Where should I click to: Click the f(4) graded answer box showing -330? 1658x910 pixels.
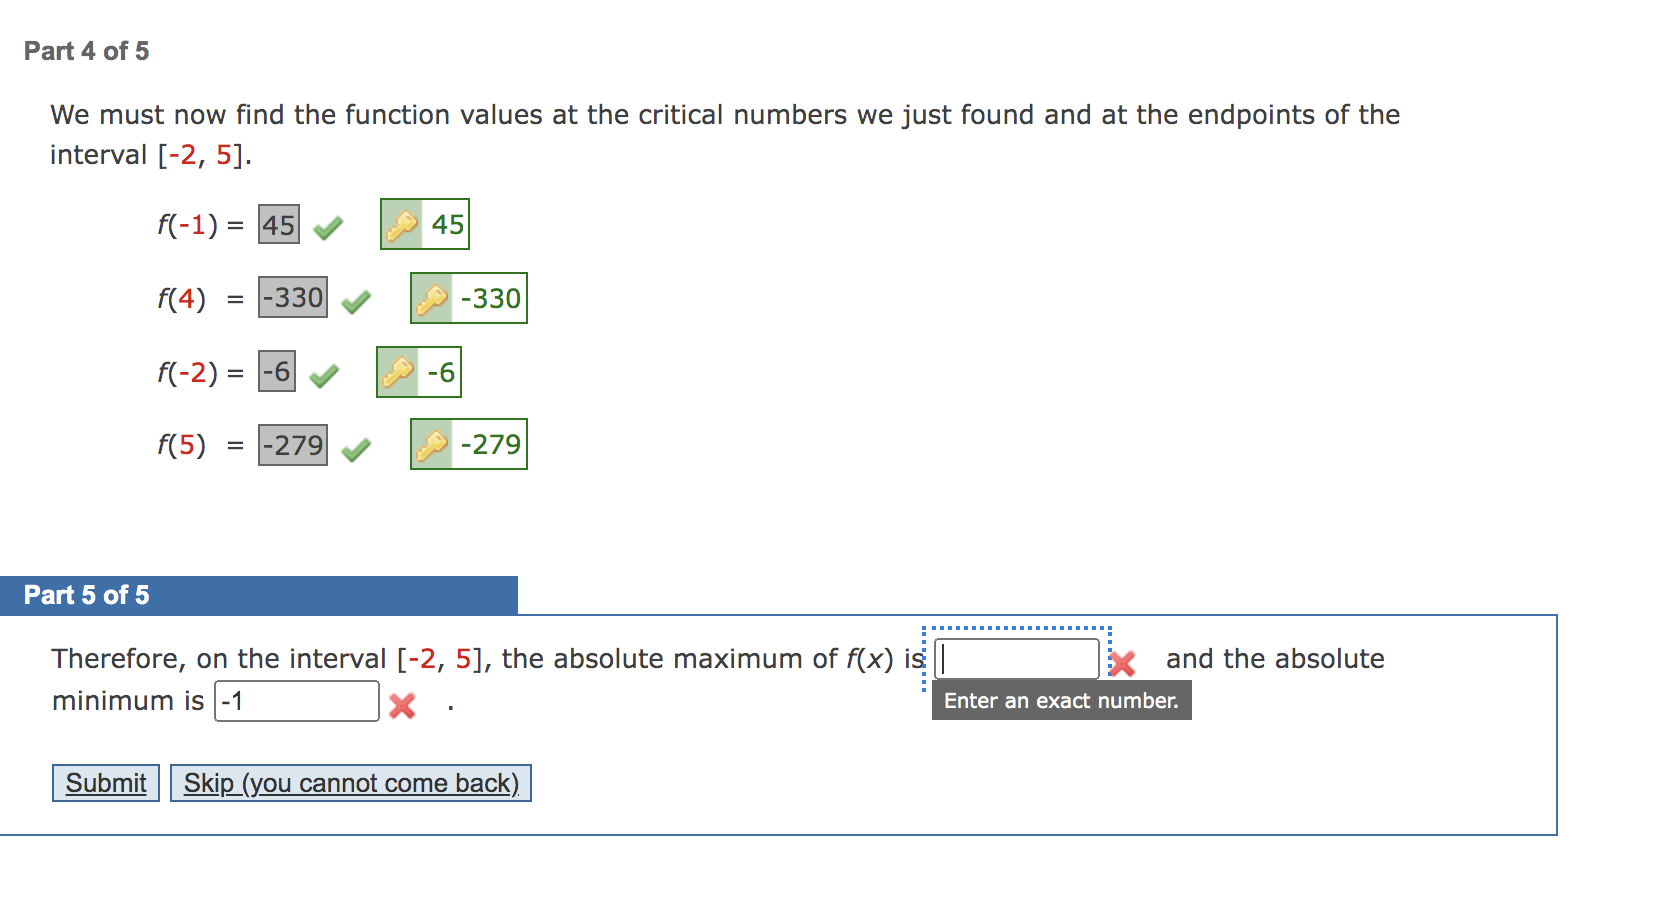(x=293, y=297)
